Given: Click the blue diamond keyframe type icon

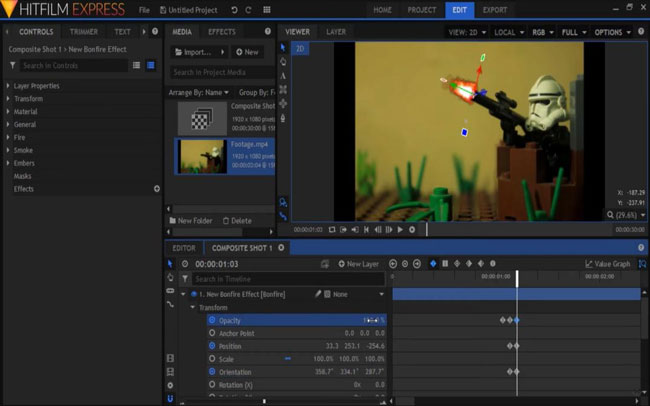Looking at the screenshot, I should pyautogui.click(x=433, y=264).
